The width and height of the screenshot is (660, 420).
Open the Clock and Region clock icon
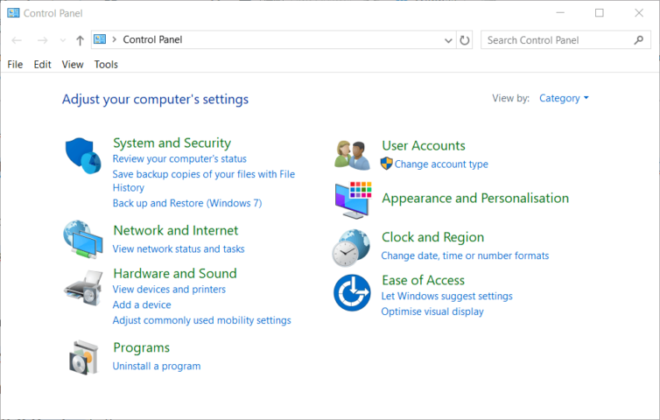point(352,248)
